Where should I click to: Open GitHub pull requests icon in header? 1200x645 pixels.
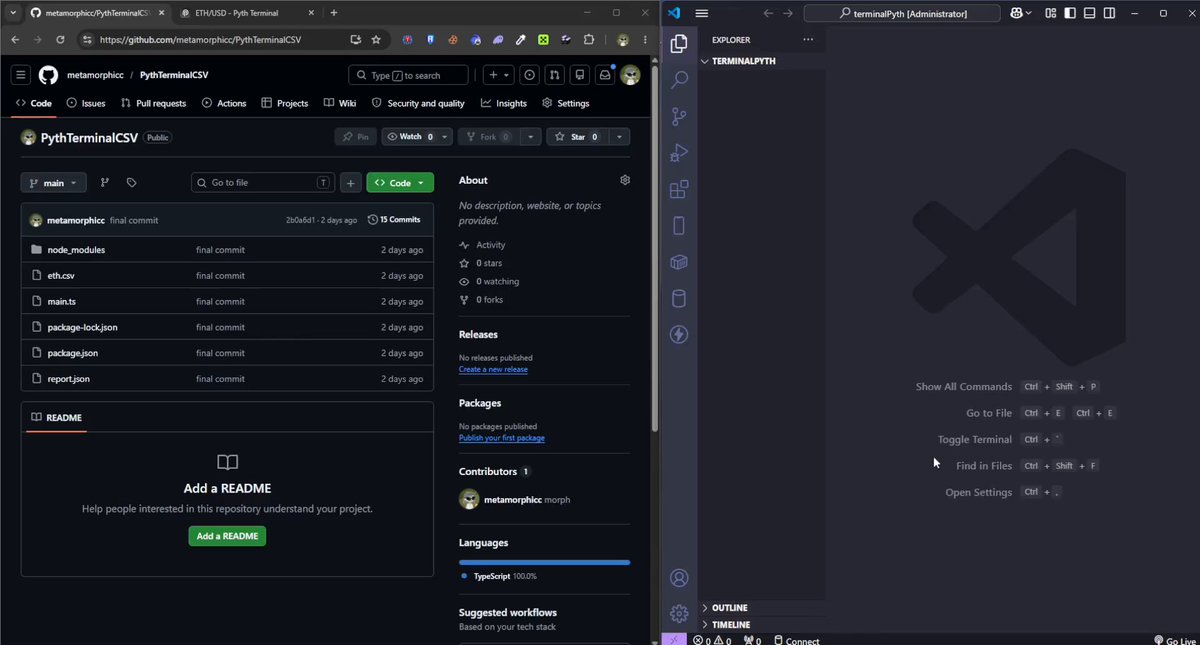(x=554, y=75)
